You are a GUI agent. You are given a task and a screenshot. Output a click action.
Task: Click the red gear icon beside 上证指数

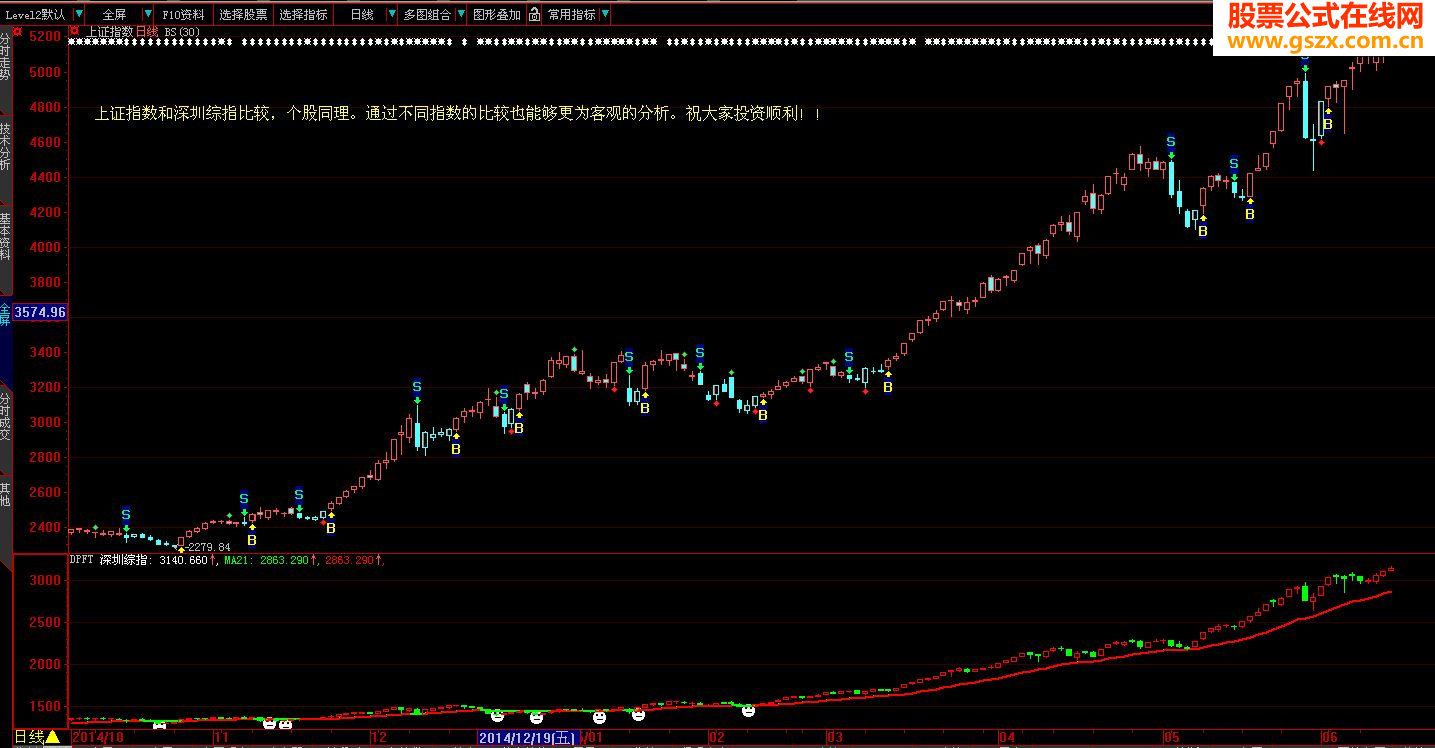[74, 31]
